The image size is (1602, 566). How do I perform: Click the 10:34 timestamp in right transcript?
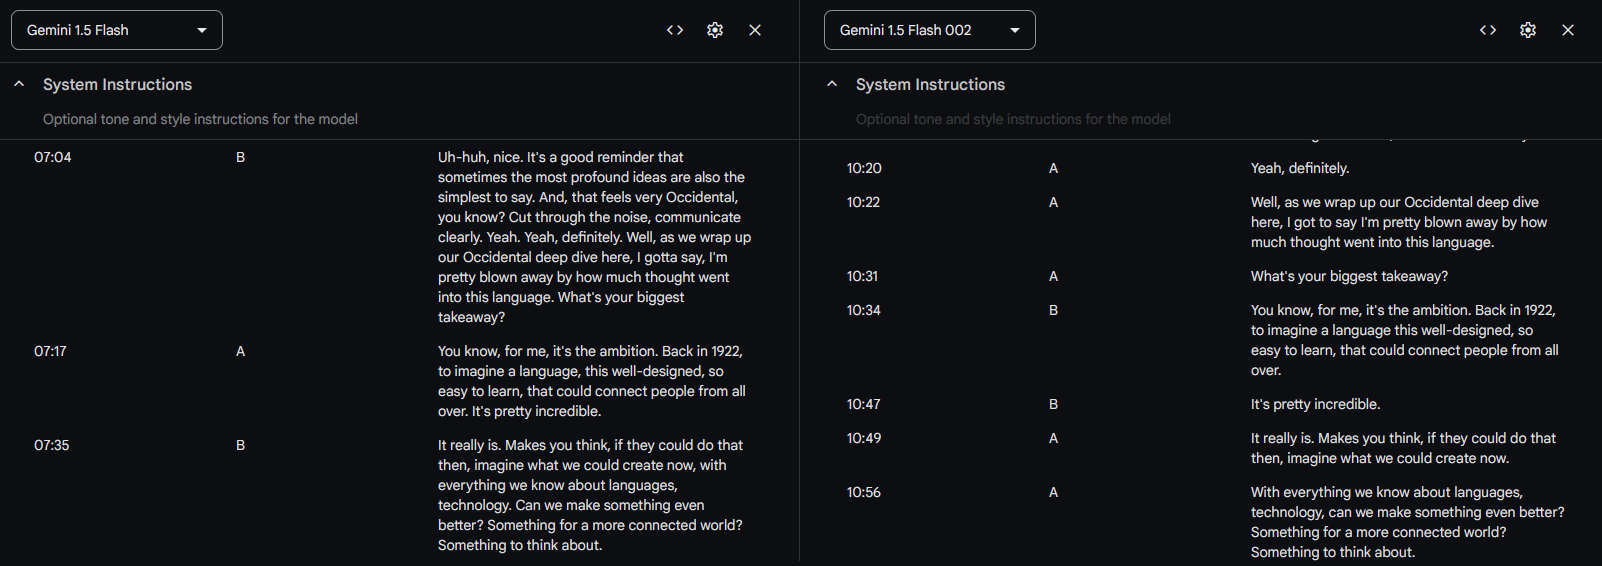pos(864,310)
